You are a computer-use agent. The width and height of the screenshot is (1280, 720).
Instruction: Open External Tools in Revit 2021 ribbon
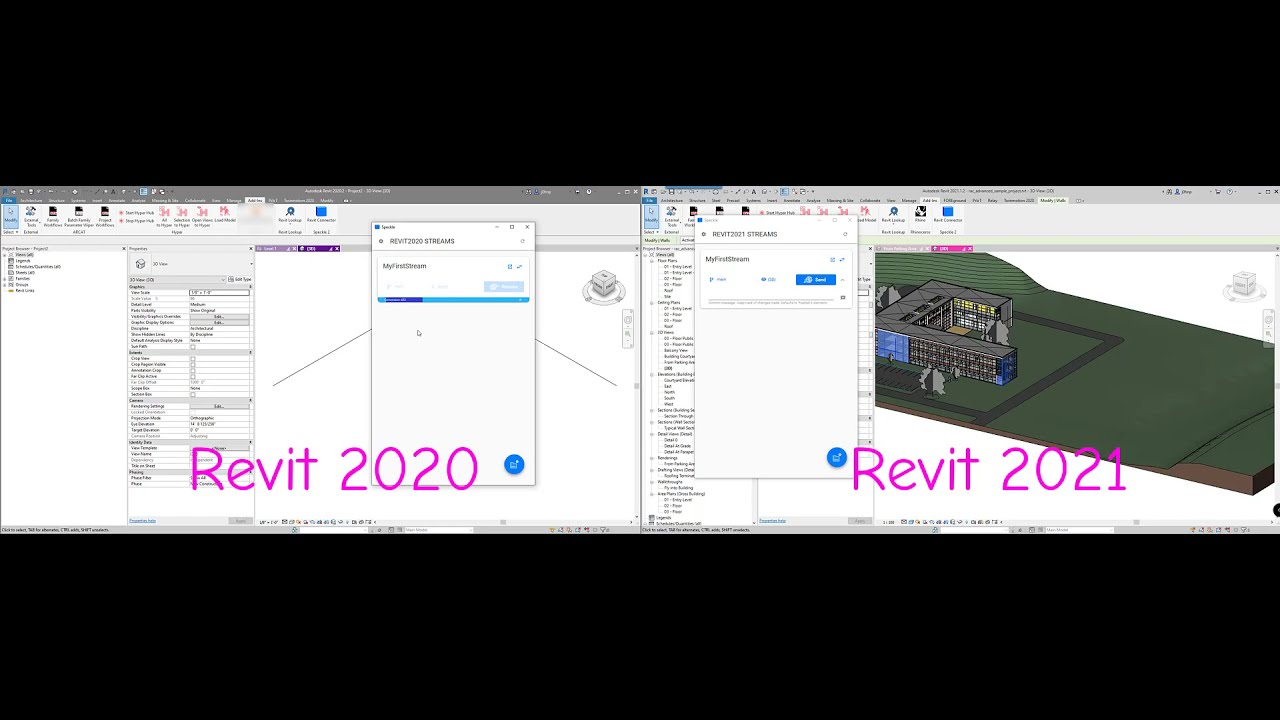click(672, 218)
